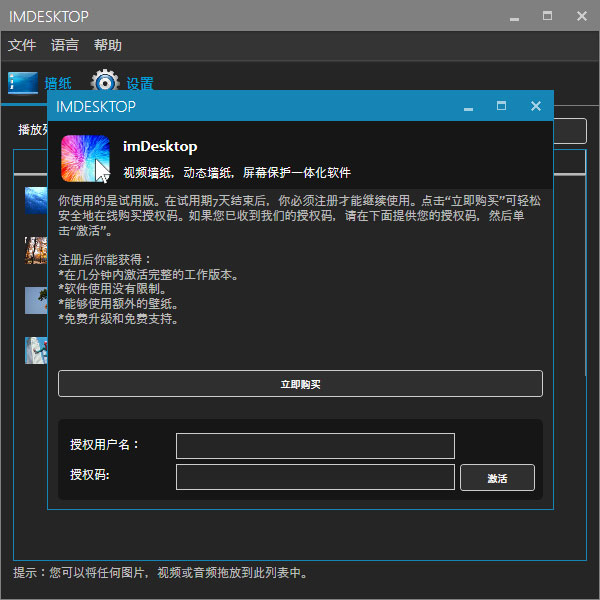Focus the 授权码 input field
This screenshot has width=600, height=600.
(315, 477)
